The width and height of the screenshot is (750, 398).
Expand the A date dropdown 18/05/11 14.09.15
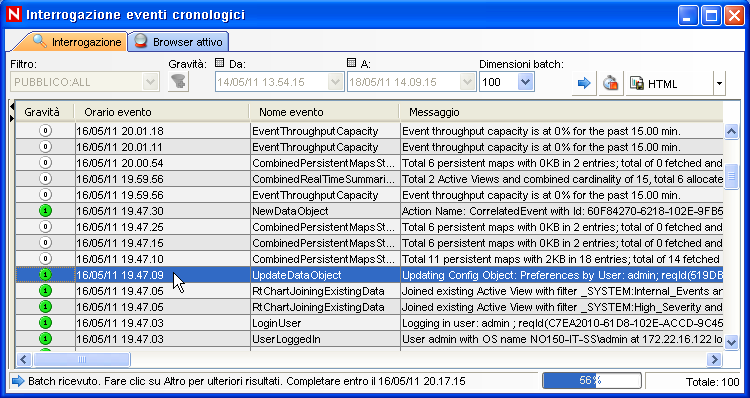(468, 82)
